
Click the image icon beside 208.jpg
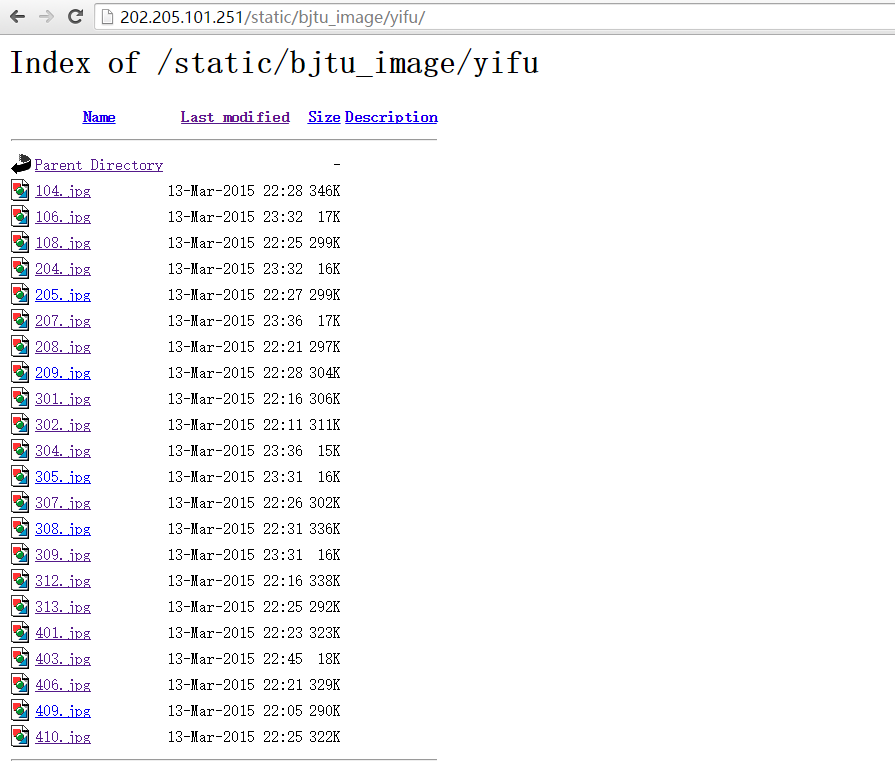click(x=20, y=346)
